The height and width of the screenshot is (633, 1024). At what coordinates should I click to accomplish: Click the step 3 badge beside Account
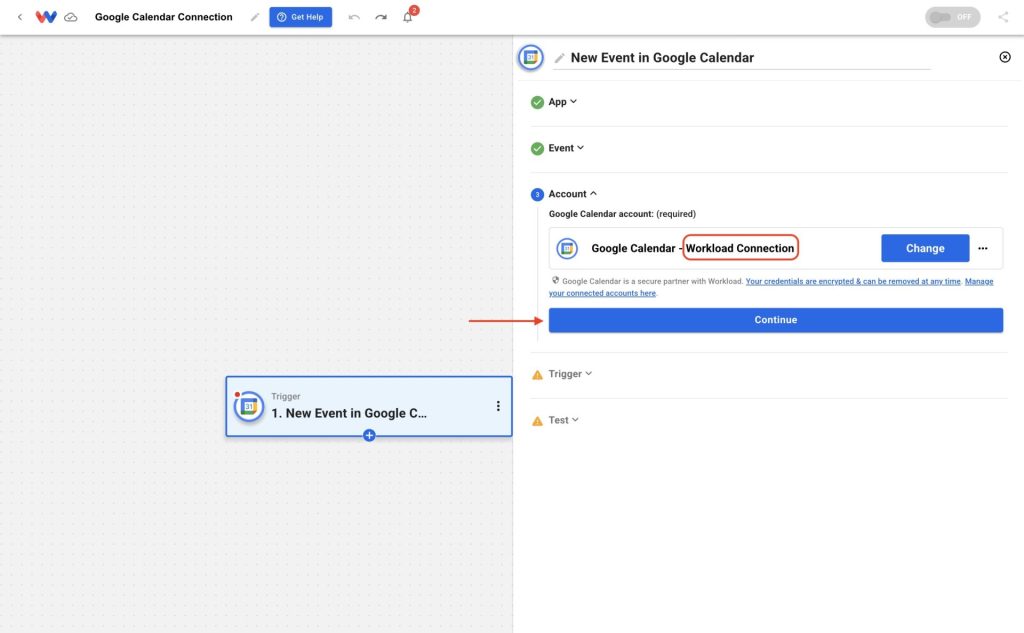[537, 195]
